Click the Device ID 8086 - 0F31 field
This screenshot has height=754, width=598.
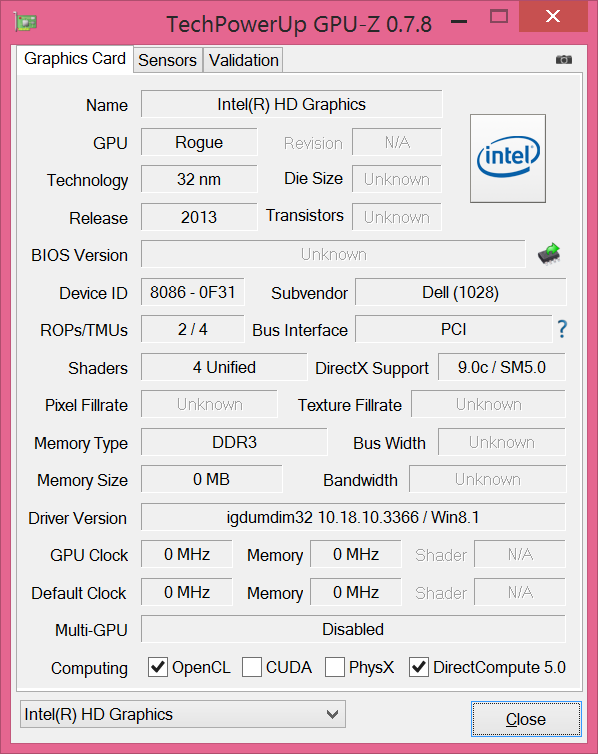pyautogui.click(x=193, y=292)
